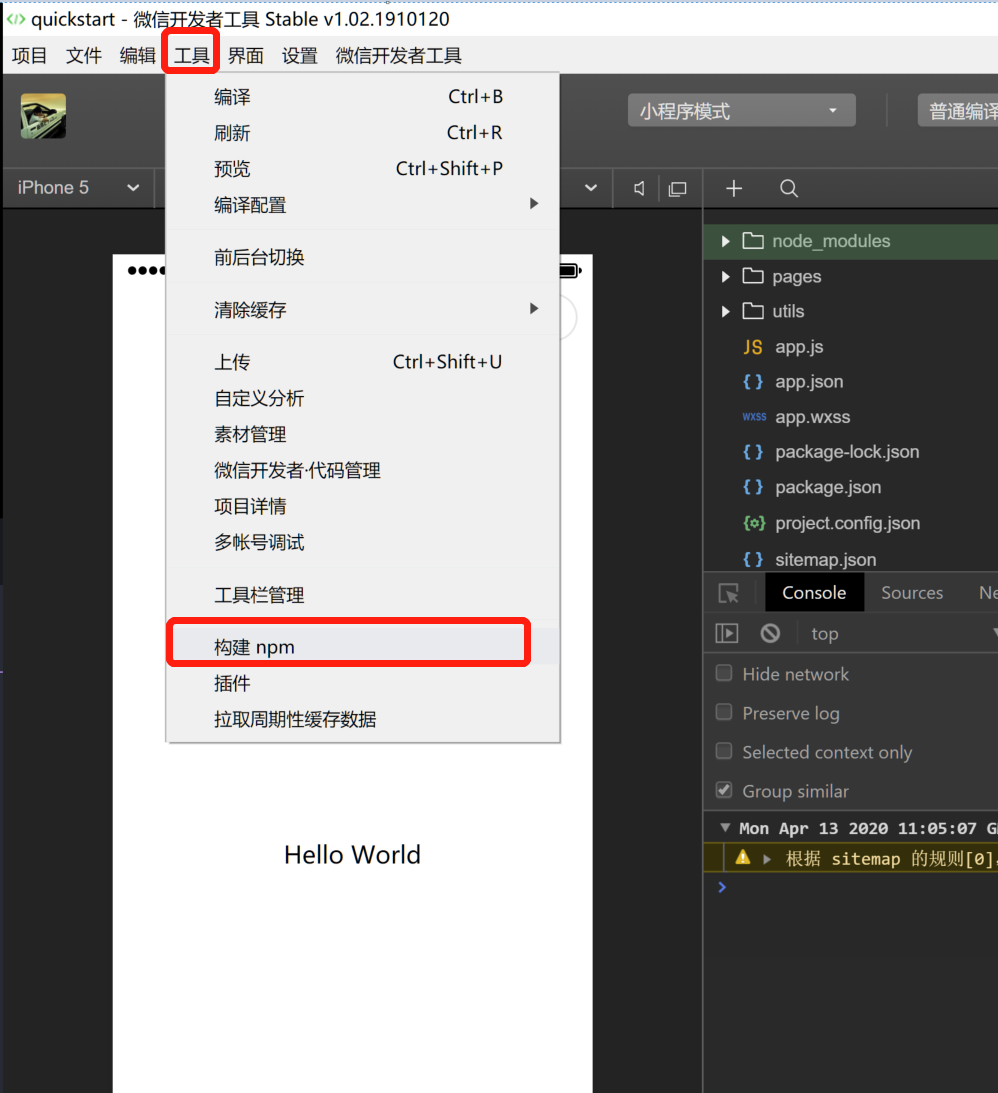
Task: Select 上传 menu entry
Action: (x=362, y=362)
